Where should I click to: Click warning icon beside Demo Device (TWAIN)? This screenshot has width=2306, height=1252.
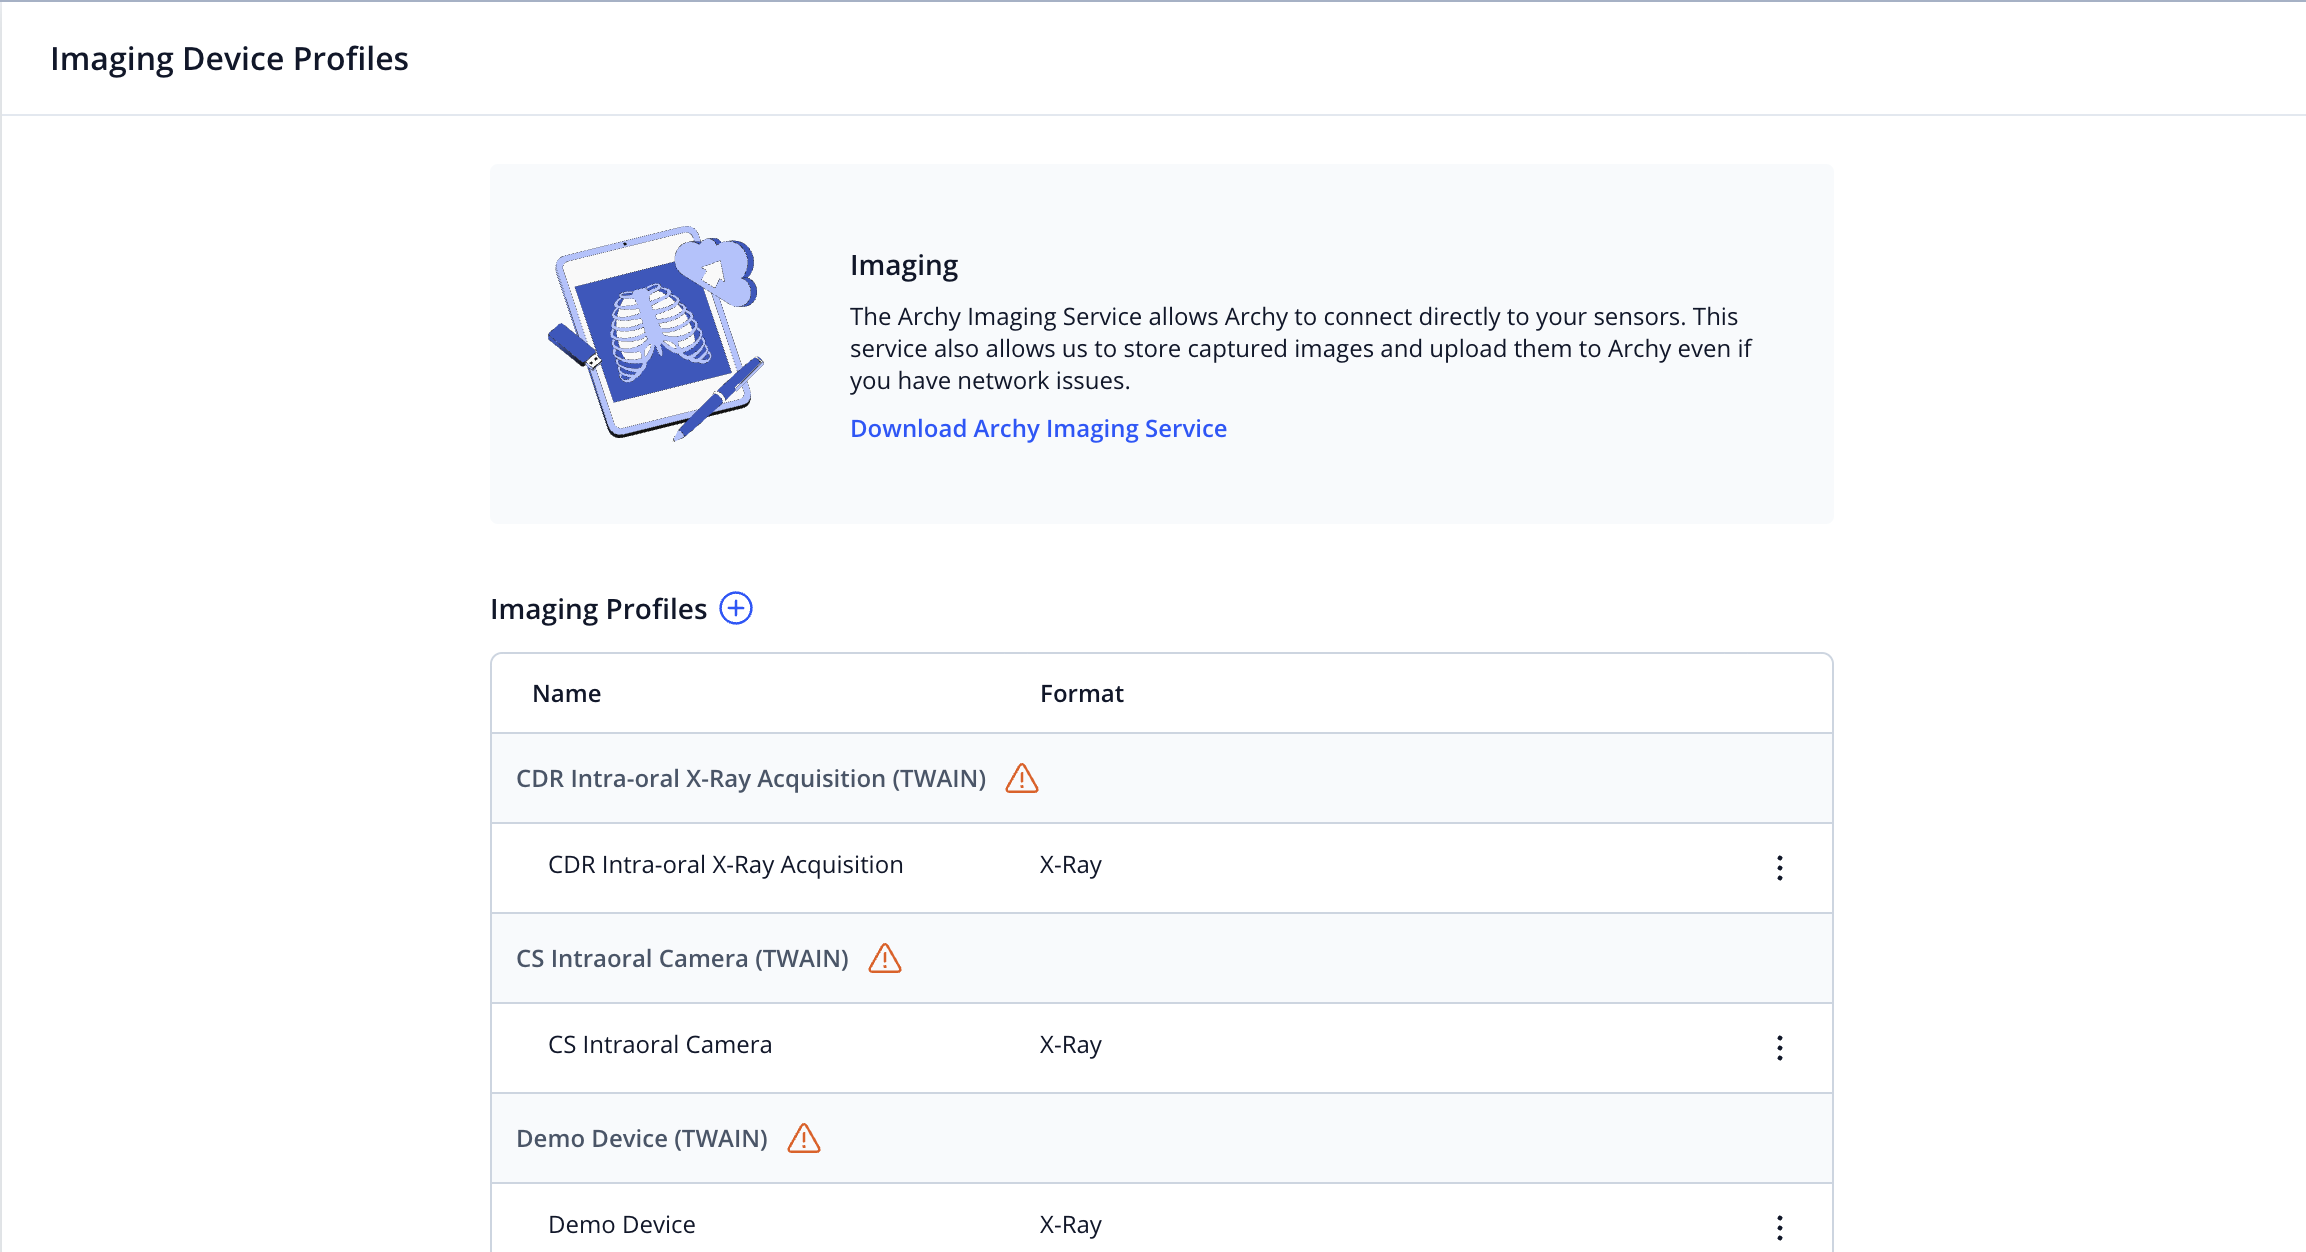[x=803, y=1138]
